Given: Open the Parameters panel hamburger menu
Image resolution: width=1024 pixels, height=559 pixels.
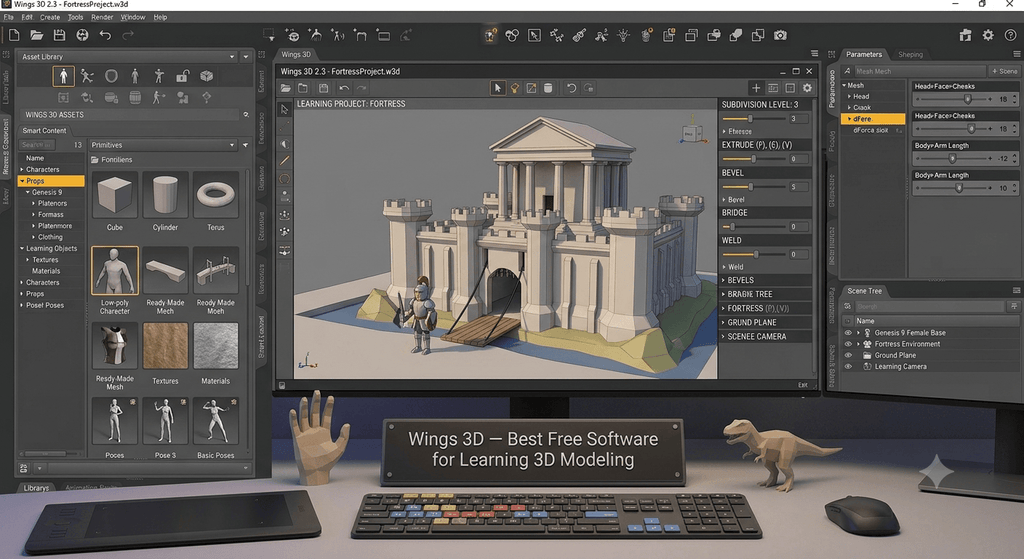Looking at the screenshot, I should [1016, 54].
